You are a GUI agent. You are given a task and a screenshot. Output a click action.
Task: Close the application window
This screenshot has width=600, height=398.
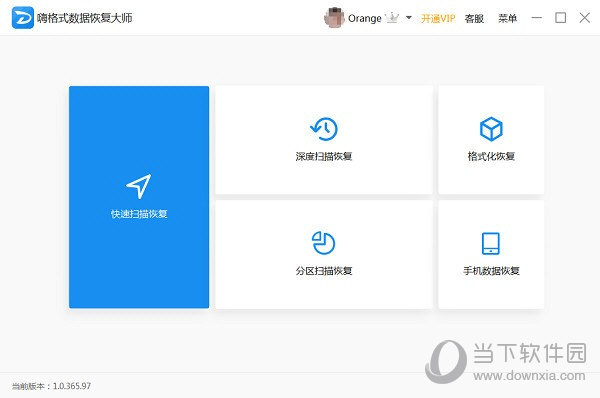click(585, 18)
